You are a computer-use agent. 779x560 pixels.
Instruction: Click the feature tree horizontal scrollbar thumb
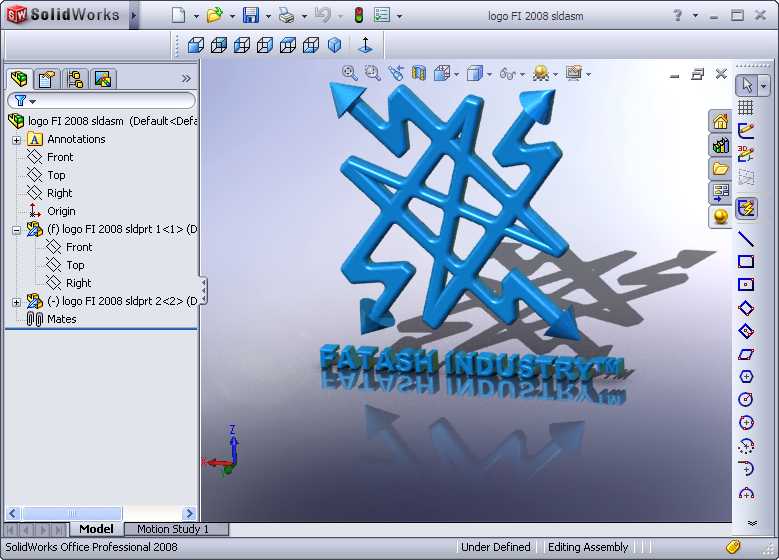click(72, 513)
